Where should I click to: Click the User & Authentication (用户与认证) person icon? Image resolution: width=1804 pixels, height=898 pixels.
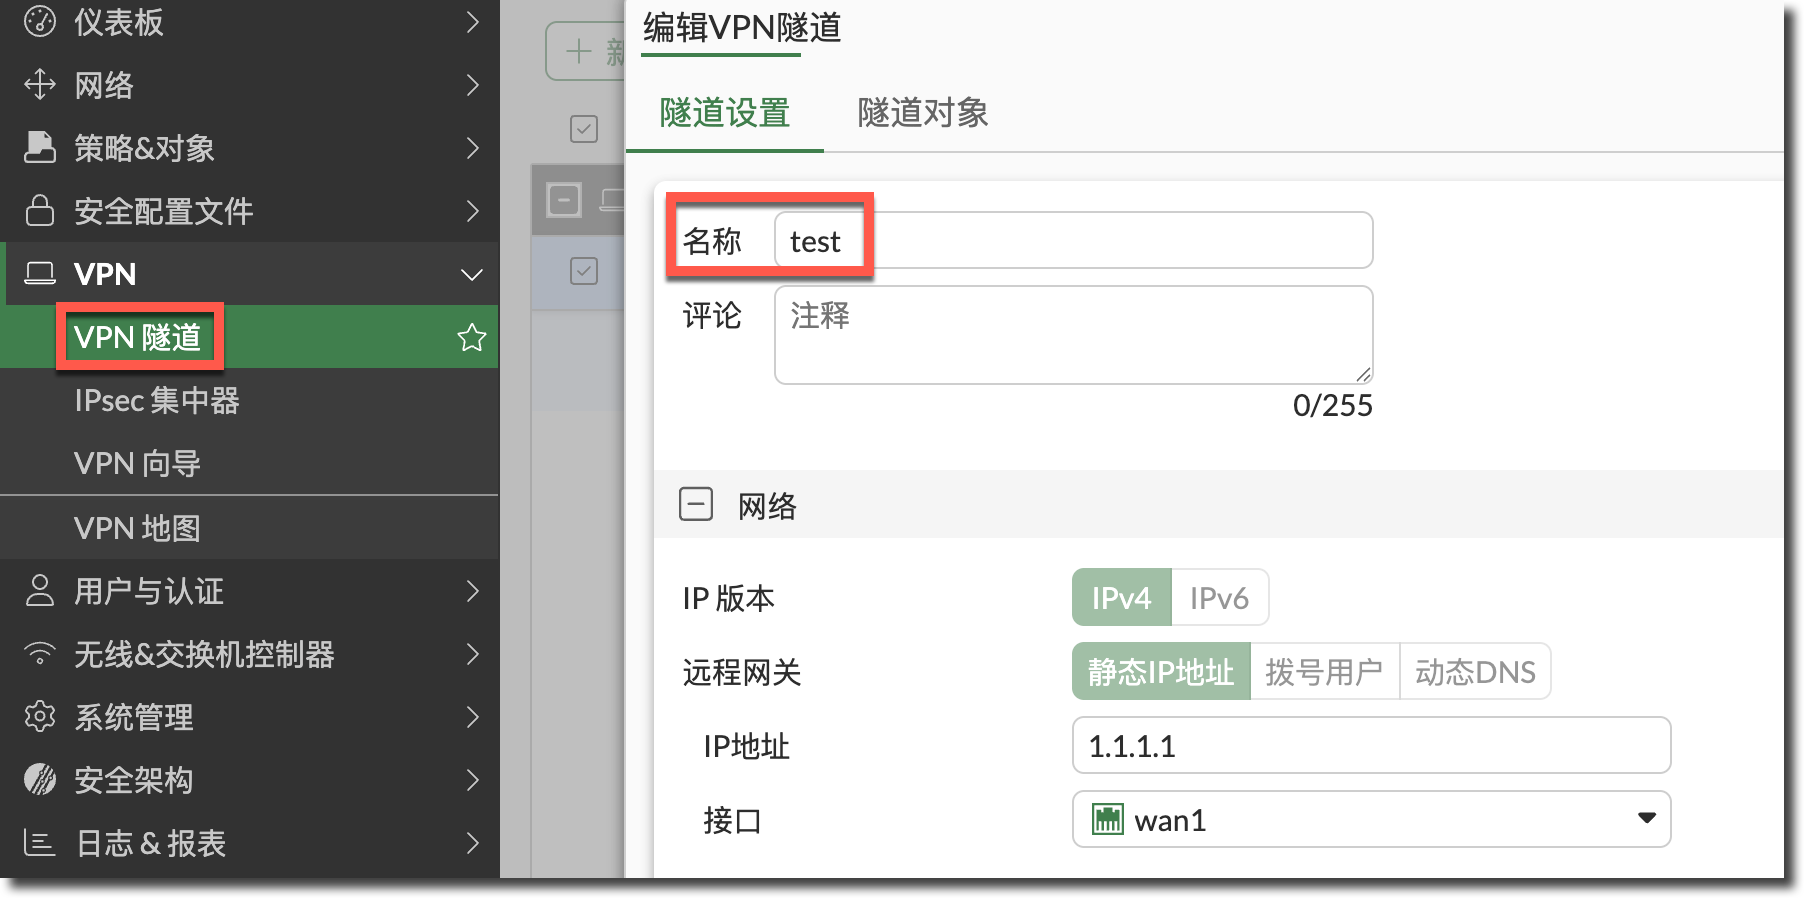pyautogui.click(x=40, y=591)
